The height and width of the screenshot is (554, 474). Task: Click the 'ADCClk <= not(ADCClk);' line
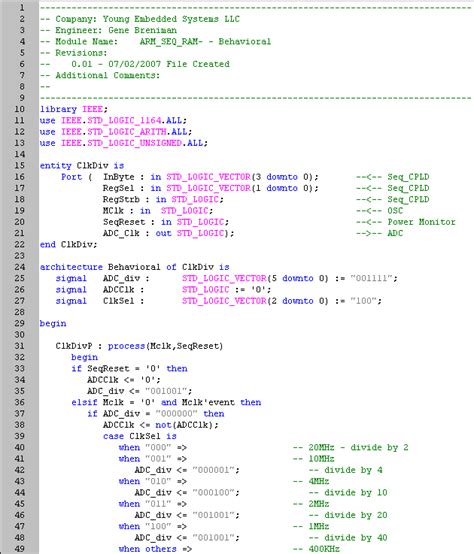(x=161, y=425)
